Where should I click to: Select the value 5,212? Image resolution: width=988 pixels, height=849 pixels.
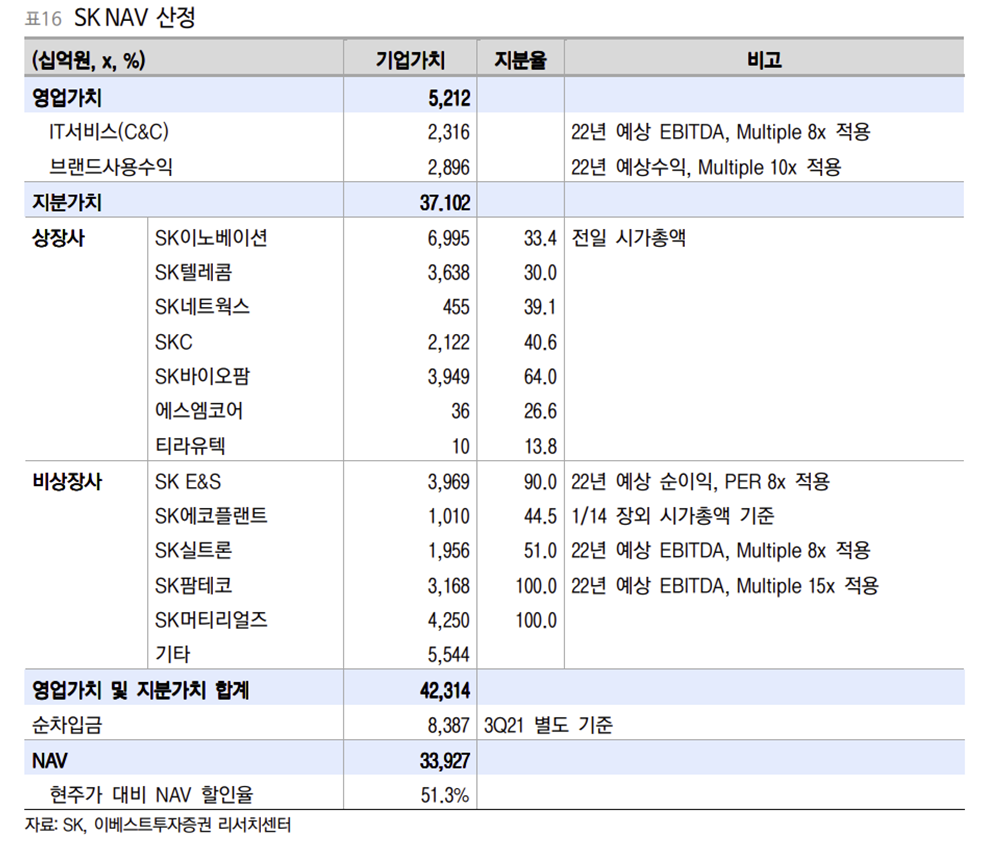[449, 98]
